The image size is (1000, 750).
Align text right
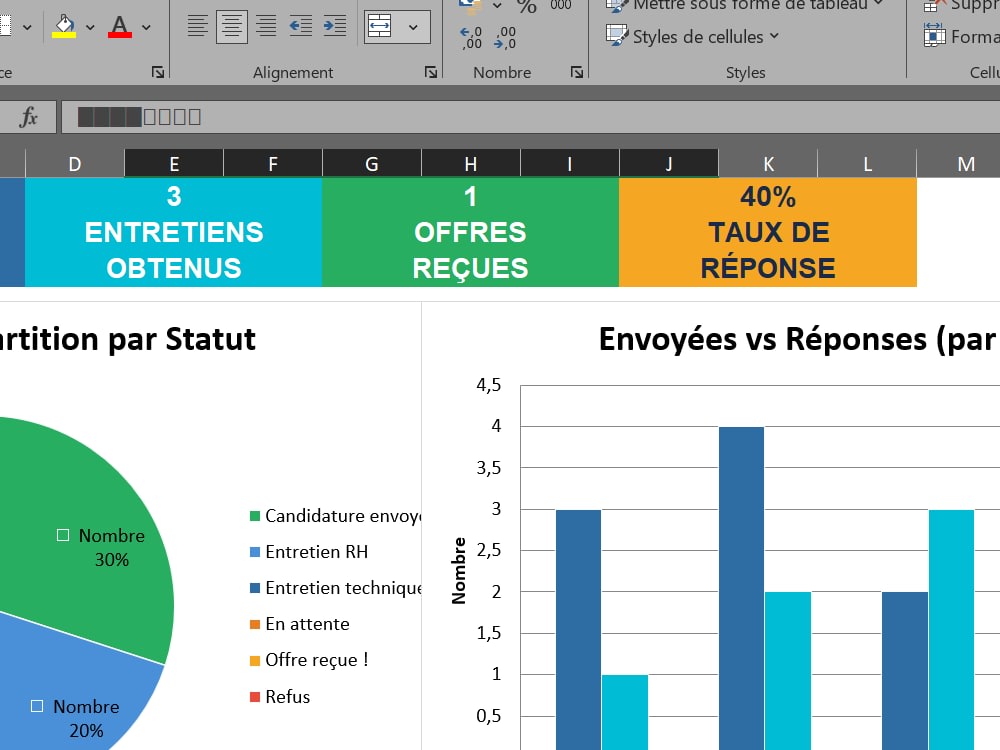(x=266, y=26)
